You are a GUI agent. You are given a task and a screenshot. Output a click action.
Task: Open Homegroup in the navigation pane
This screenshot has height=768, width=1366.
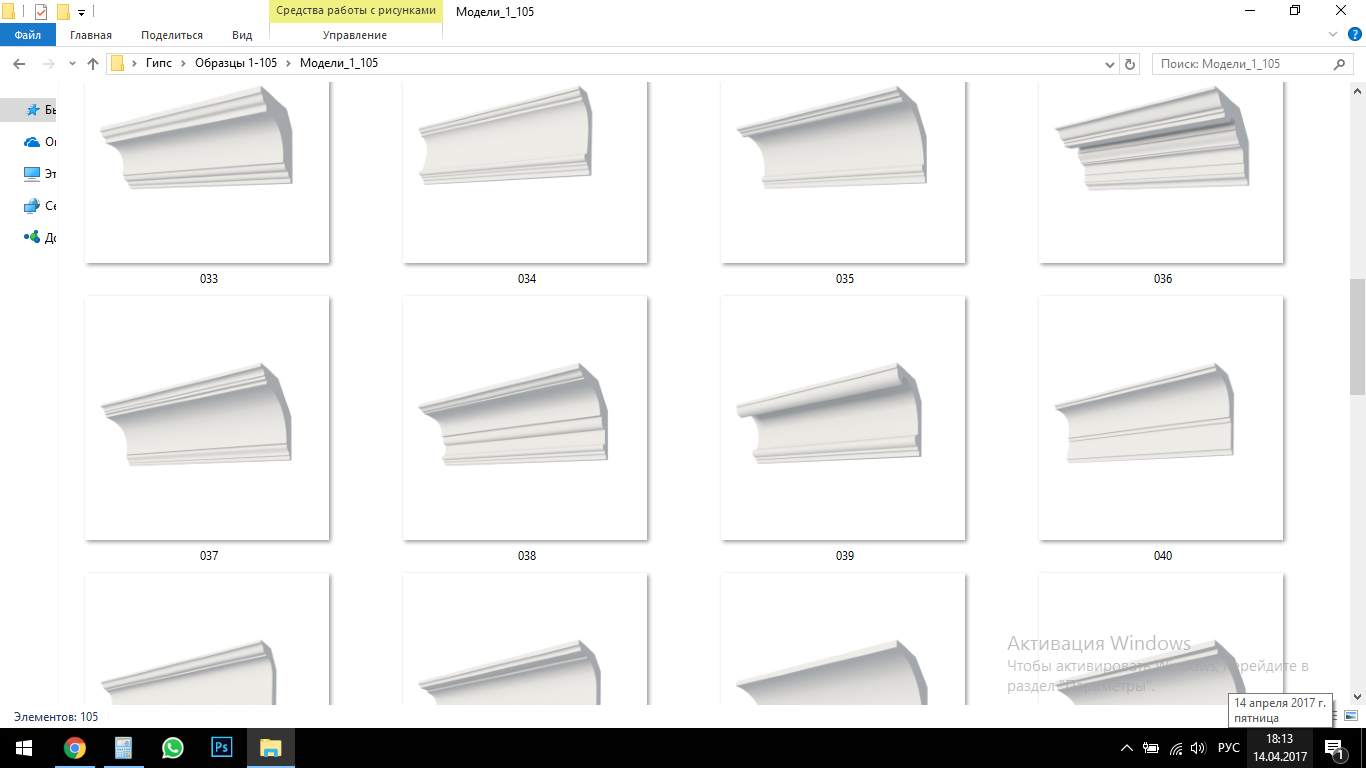pyautogui.click(x=32, y=238)
